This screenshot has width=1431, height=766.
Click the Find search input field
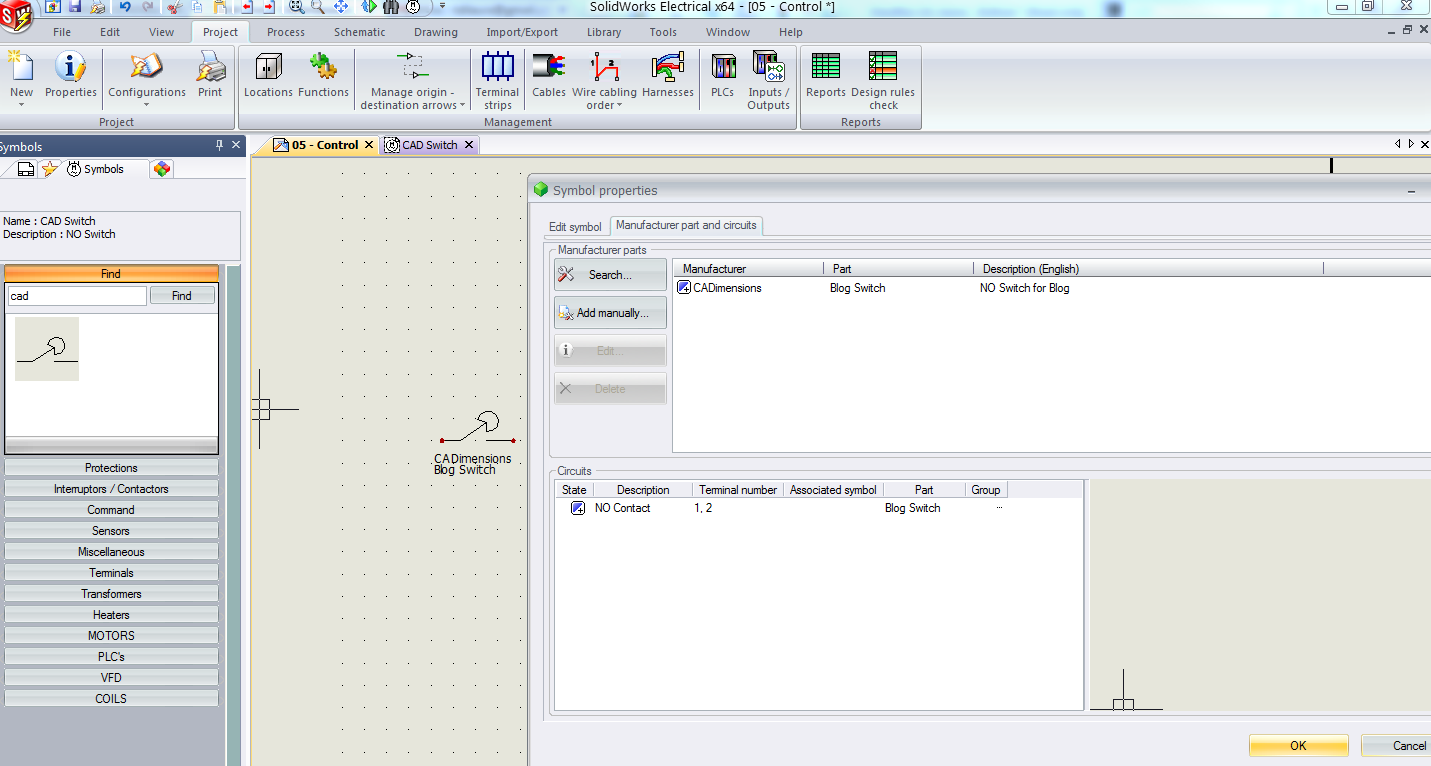(x=77, y=296)
